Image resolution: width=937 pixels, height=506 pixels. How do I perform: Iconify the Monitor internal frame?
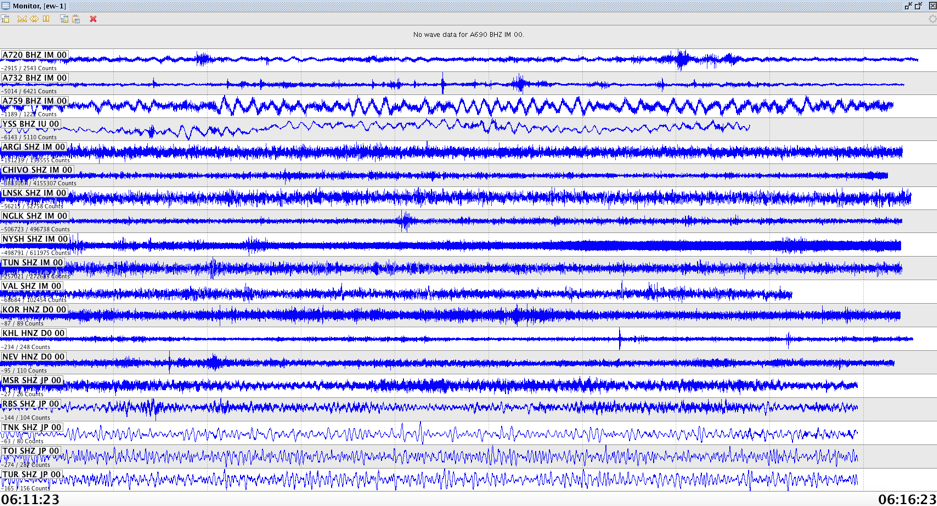(908, 6)
